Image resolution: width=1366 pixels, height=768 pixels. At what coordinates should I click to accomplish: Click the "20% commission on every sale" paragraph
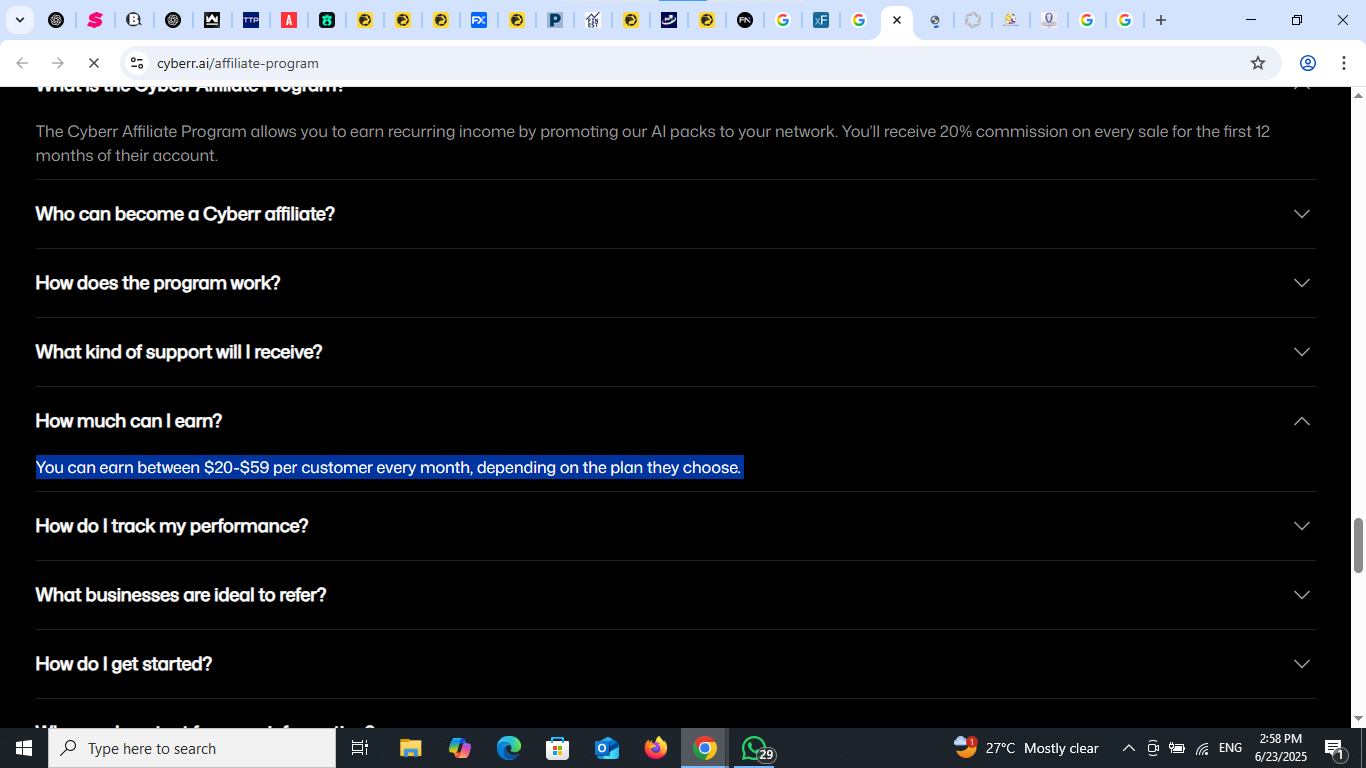click(x=653, y=143)
